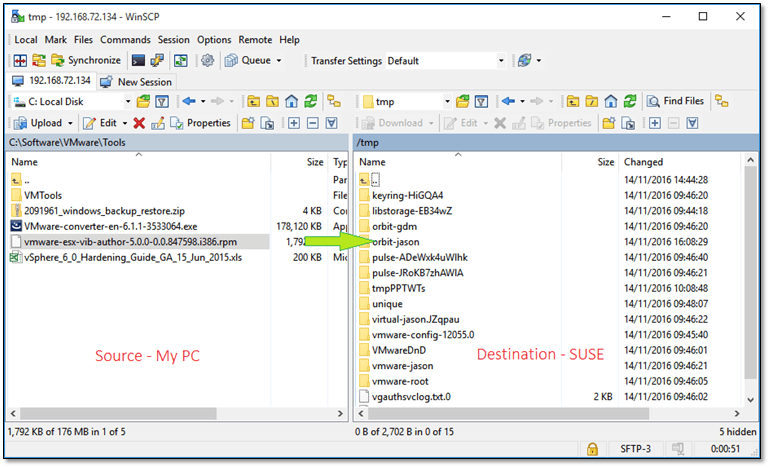Viewport: 770px width, 468px height.
Task: Click SFTP-3 protocol status indicator
Action: point(635,449)
